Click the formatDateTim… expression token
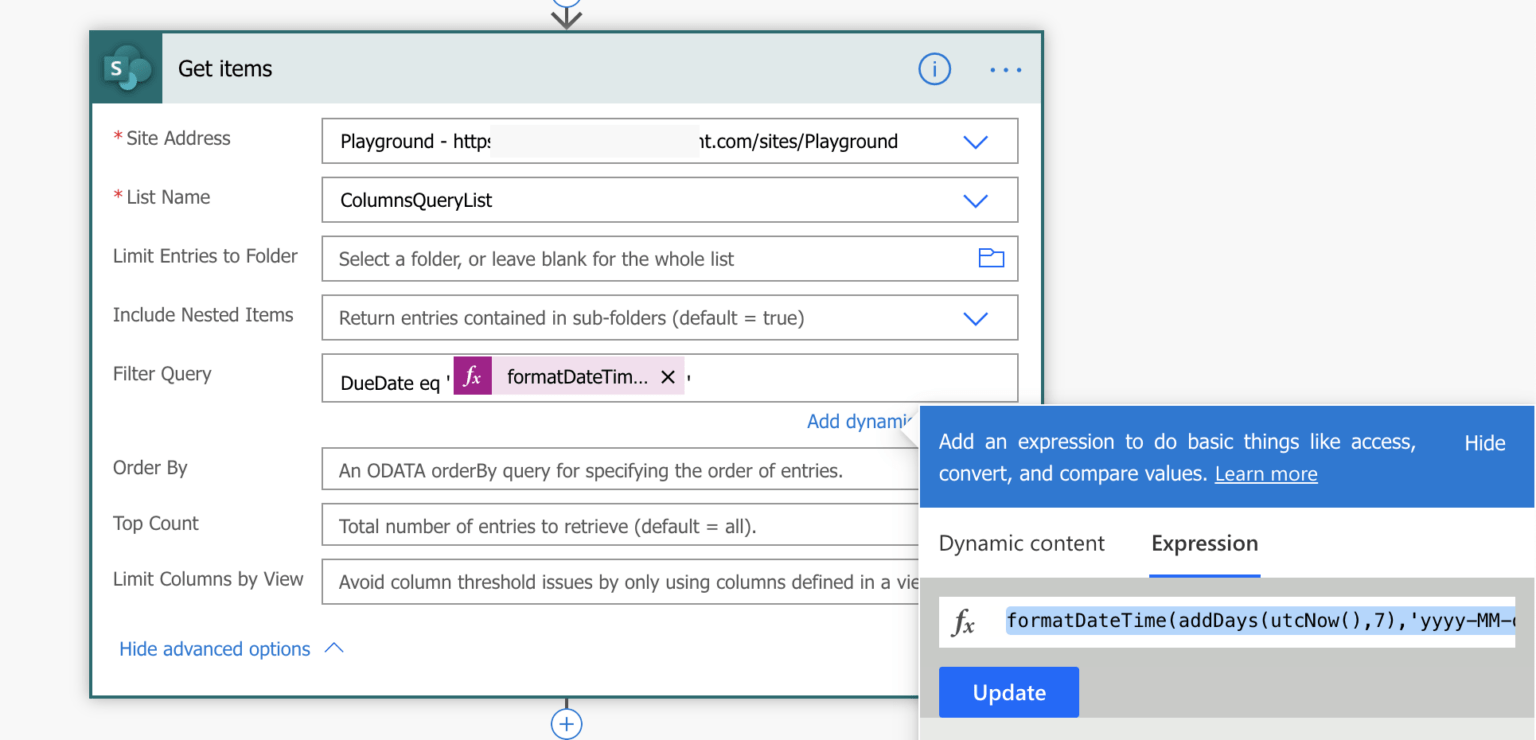Screen dimensions: 1536x740 (x=569, y=376)
